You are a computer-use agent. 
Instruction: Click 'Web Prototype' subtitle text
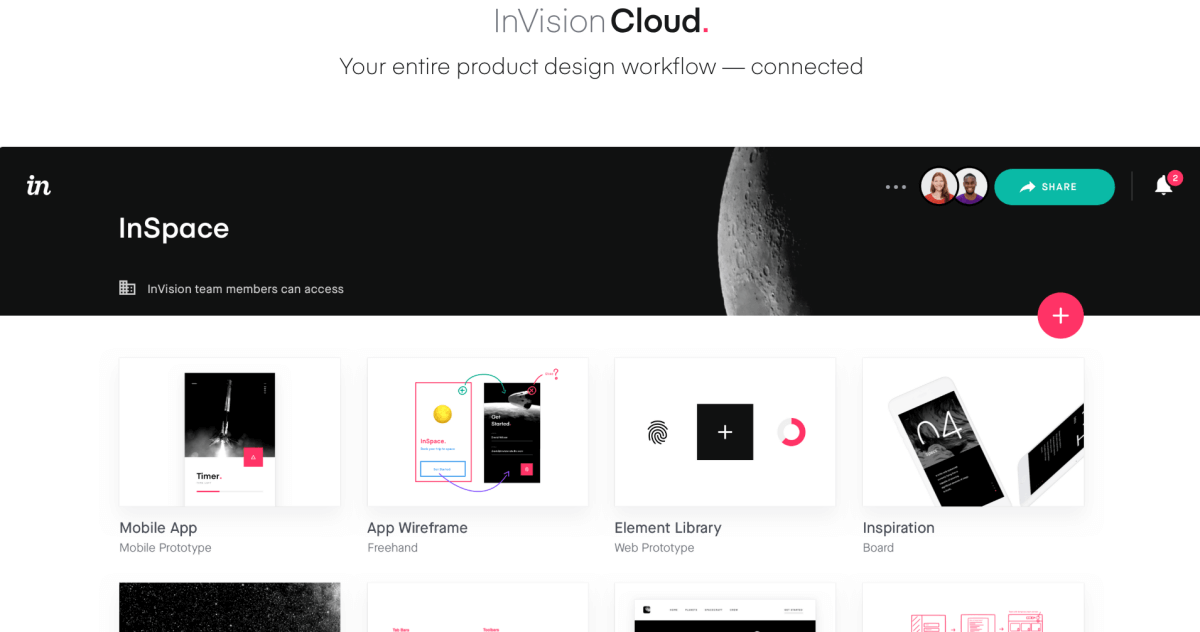(654, 548)
